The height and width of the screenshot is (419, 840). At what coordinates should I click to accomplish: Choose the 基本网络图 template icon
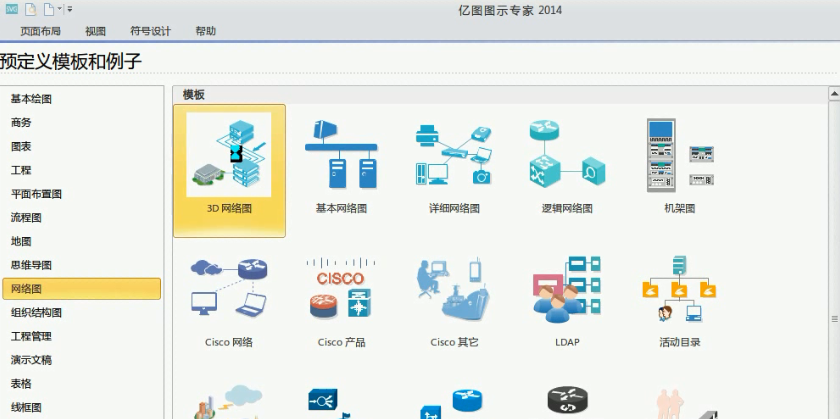click(x=341, y=154)
